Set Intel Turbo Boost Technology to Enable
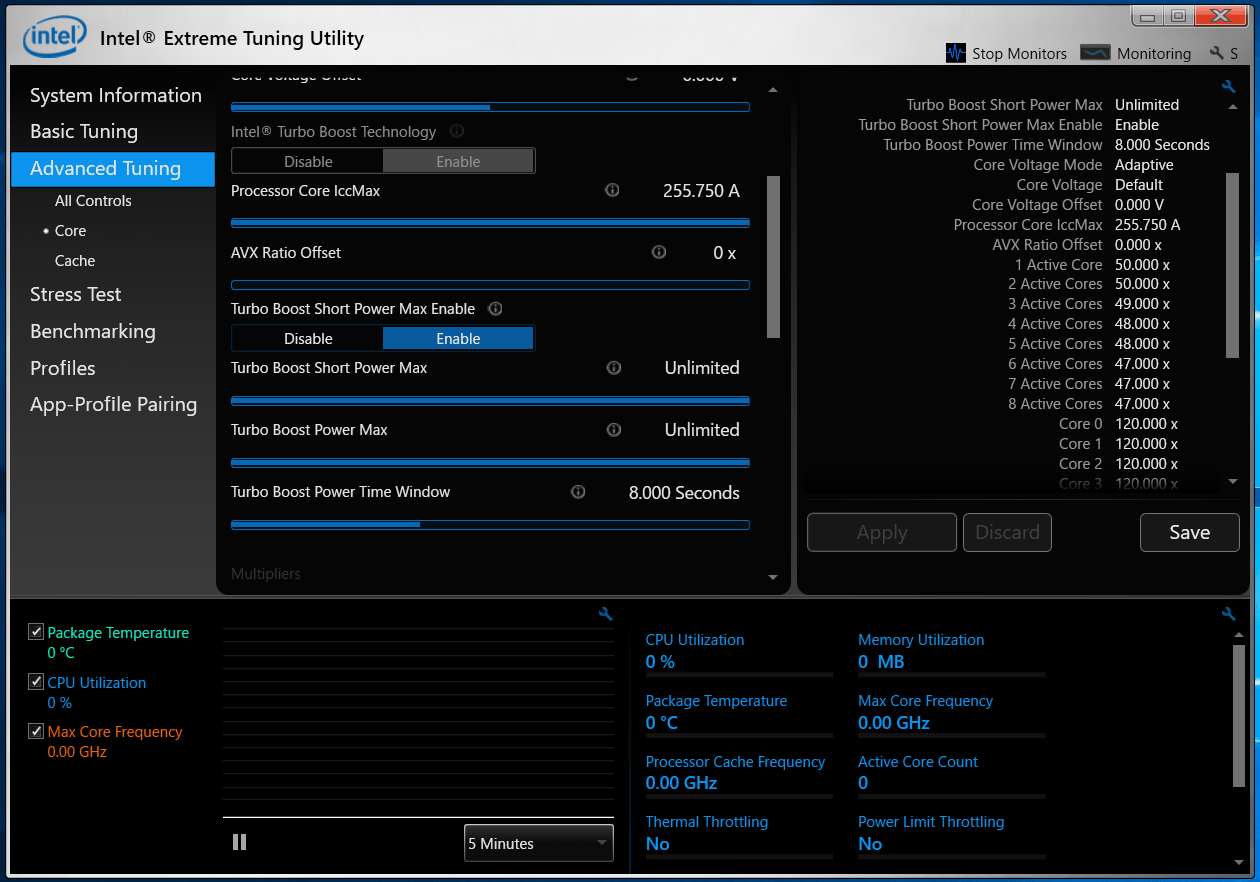Viewport: 1260px width, 882px height. [458, 161]
